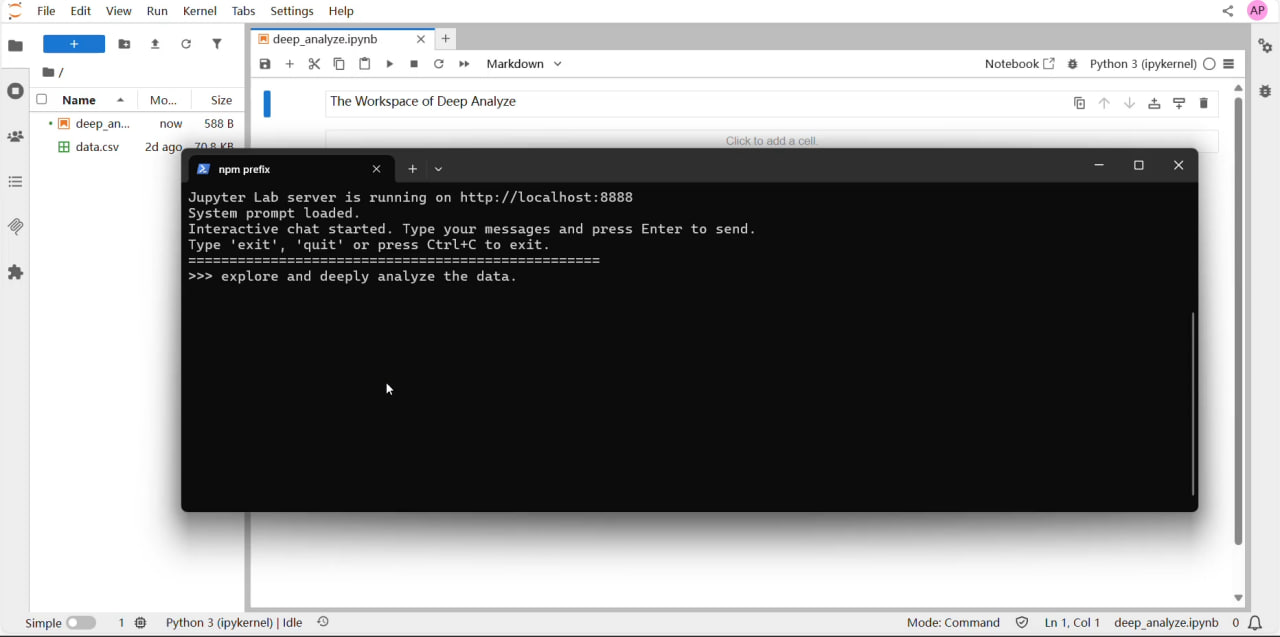Interrupt the kernel with stop icon
Image resolution: width=1280 pixels, height=637 pixels.
tap(414, 64)
